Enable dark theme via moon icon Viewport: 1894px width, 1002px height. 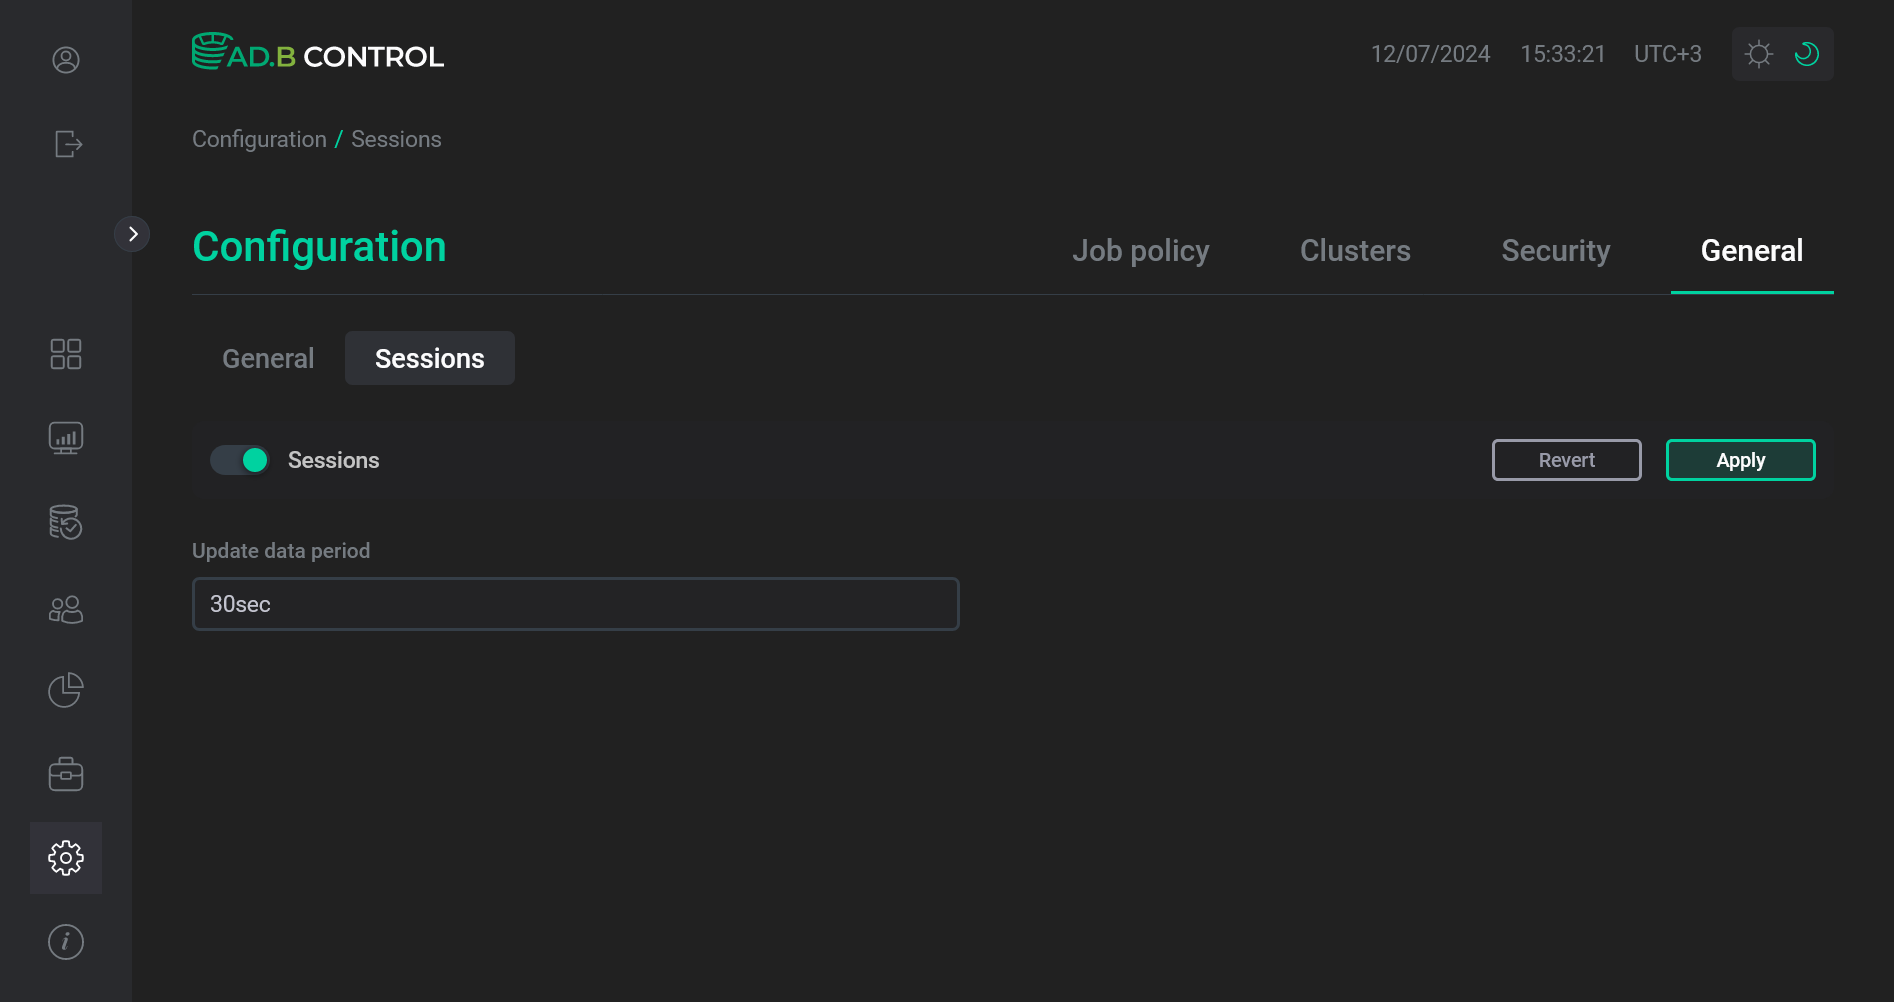coord(1806,54)
